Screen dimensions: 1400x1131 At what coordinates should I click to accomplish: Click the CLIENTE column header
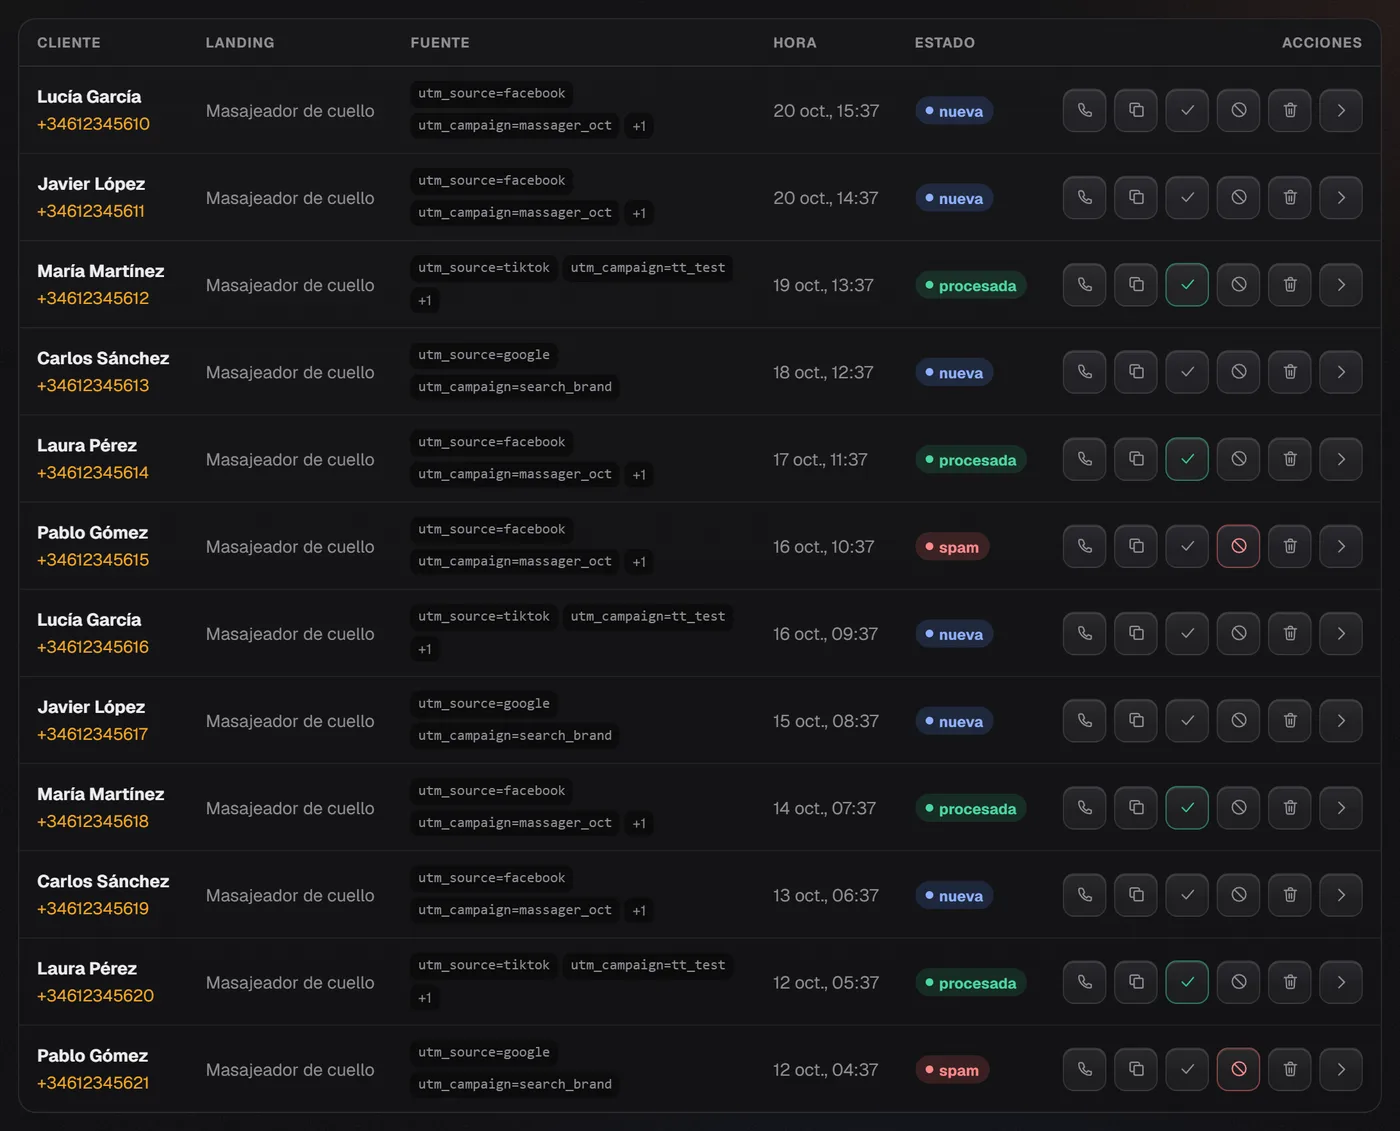click(69, 43)
